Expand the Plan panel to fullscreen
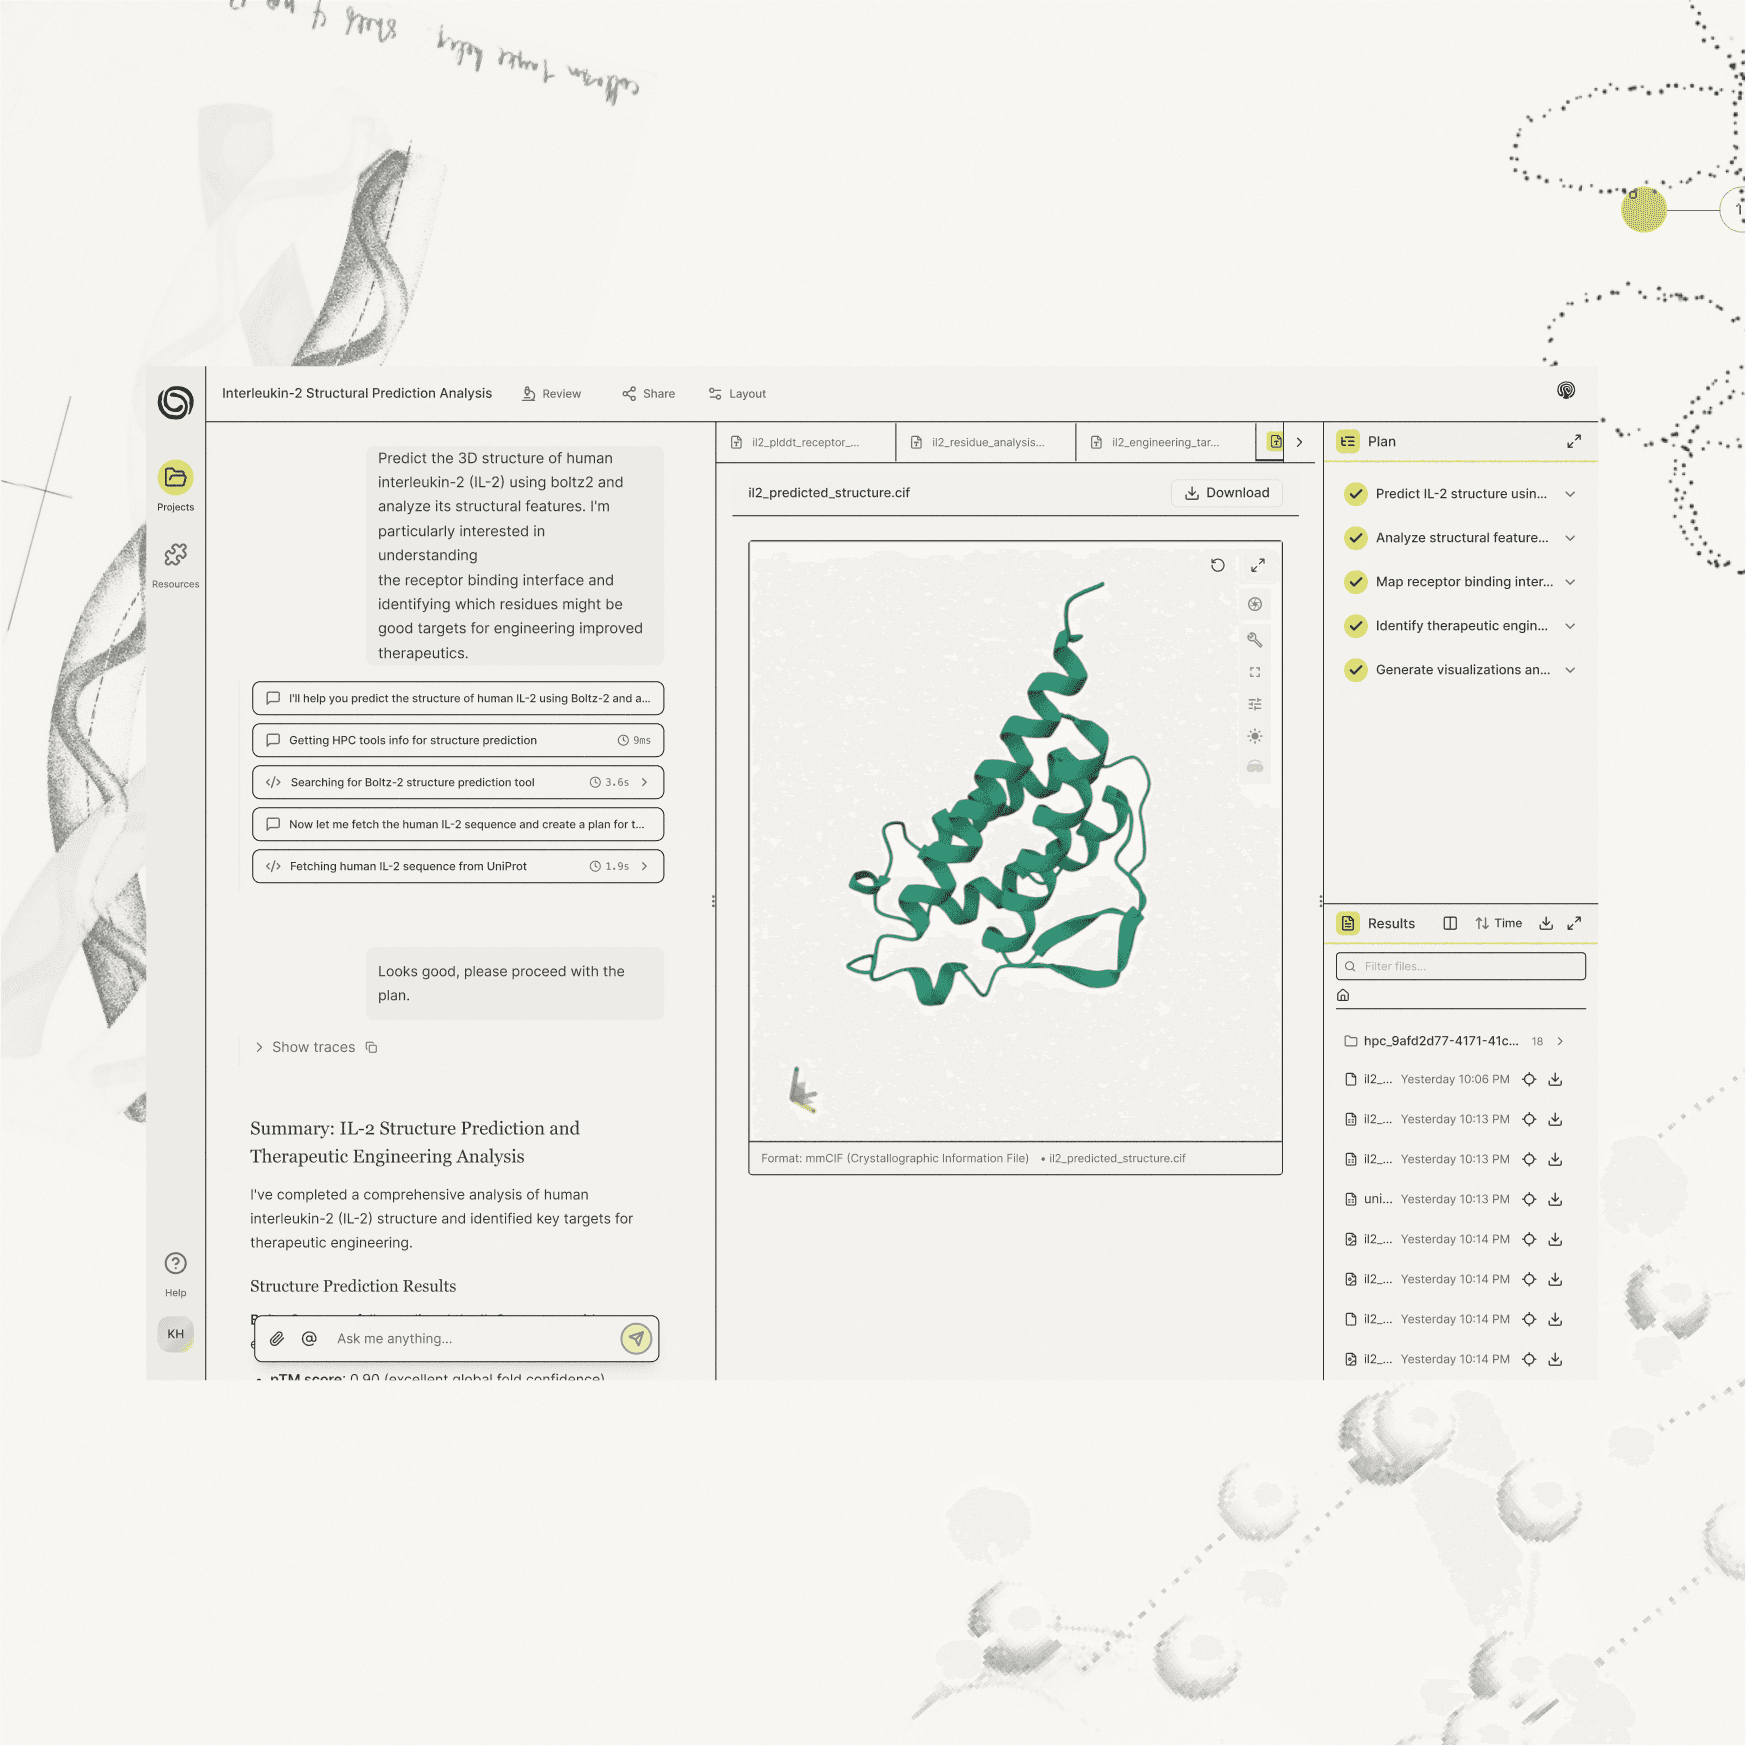The width and height of the screenshot is (1746, 1746). [1574, 442]
